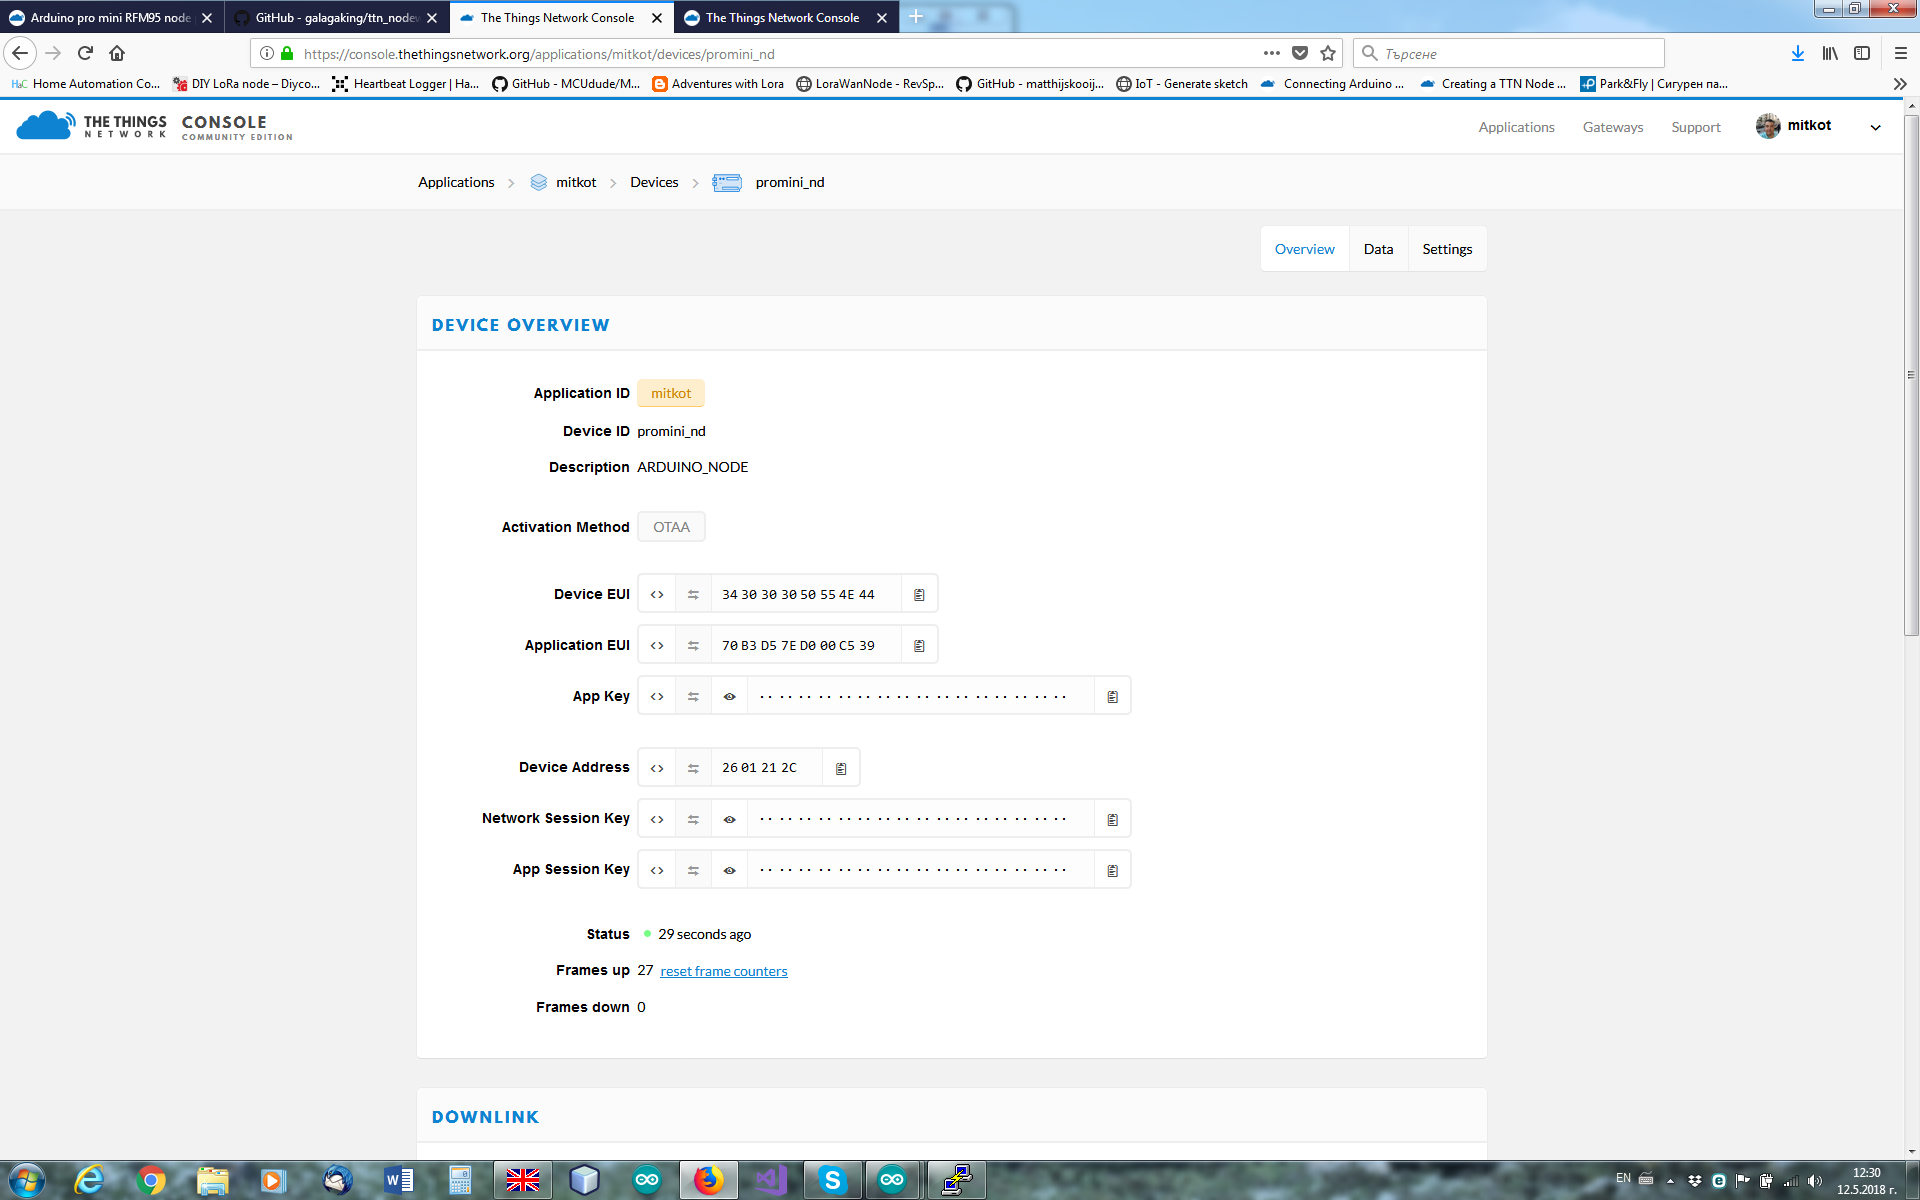
Task: Open a new browser tab
Action: pyautogui.click(x=915, y=17)
